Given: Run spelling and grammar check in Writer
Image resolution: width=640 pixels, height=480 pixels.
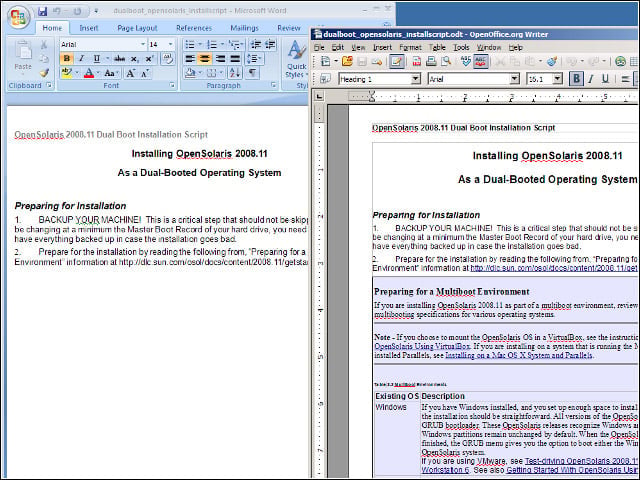Looking at the screenshot, I should [465, 62].
